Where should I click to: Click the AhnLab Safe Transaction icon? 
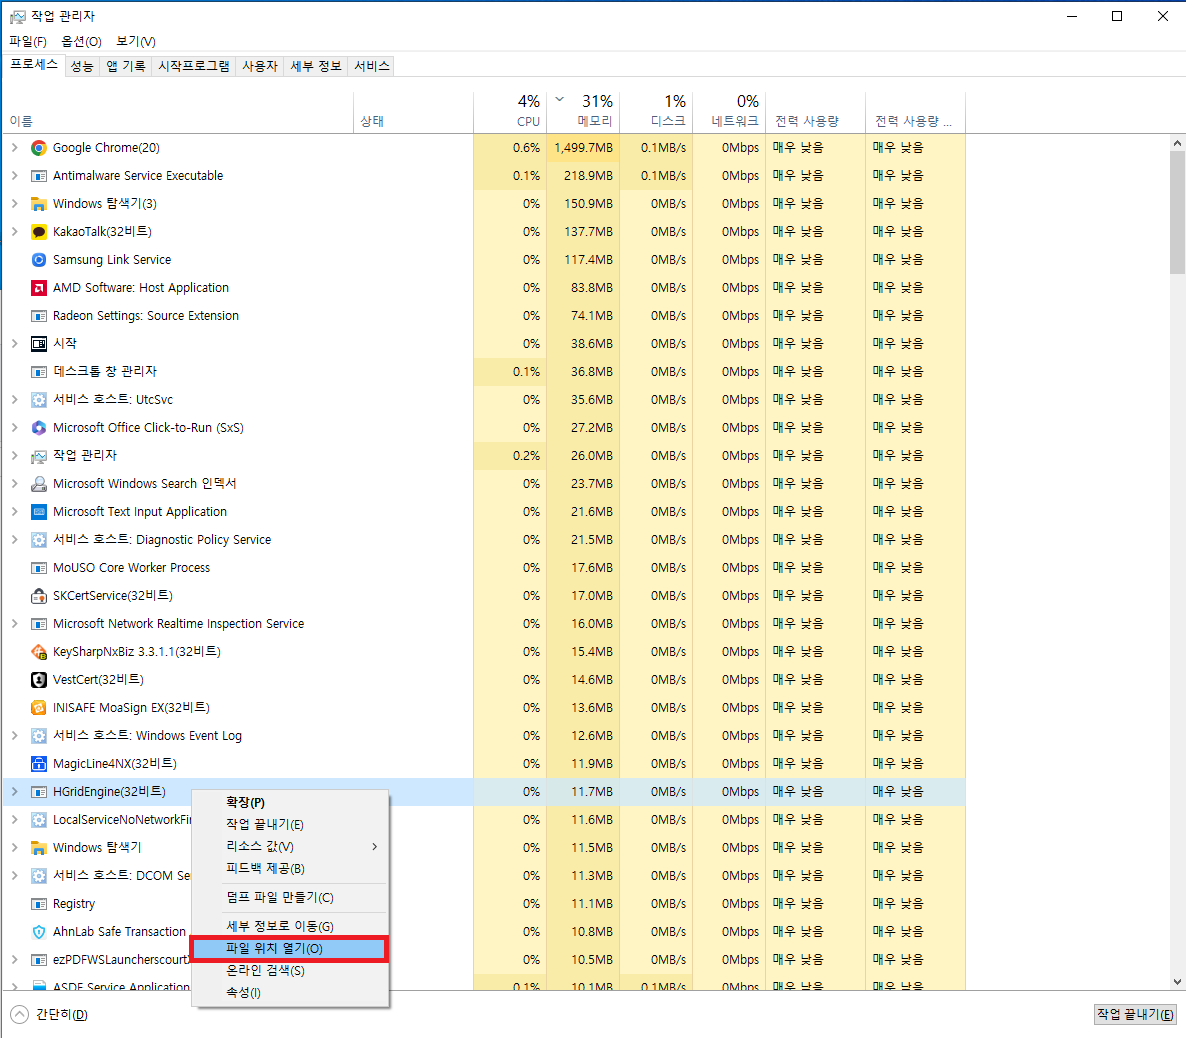38,931
